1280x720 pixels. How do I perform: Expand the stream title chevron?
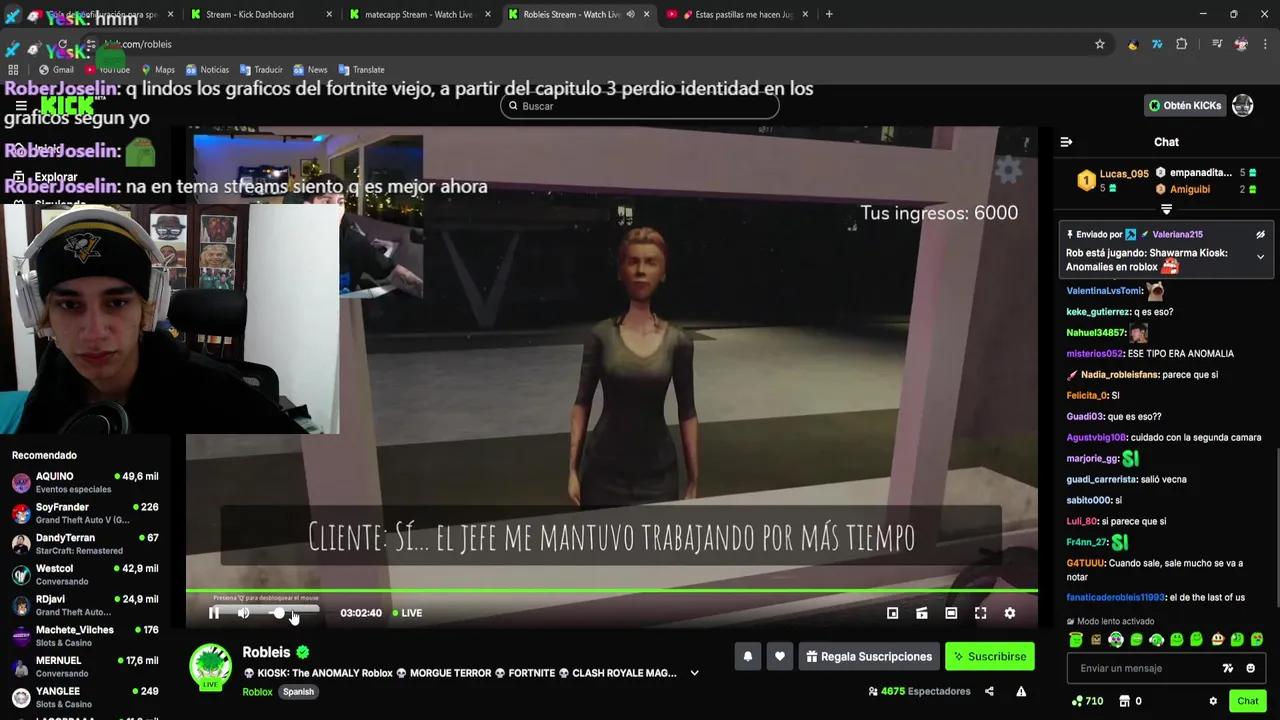694,673
